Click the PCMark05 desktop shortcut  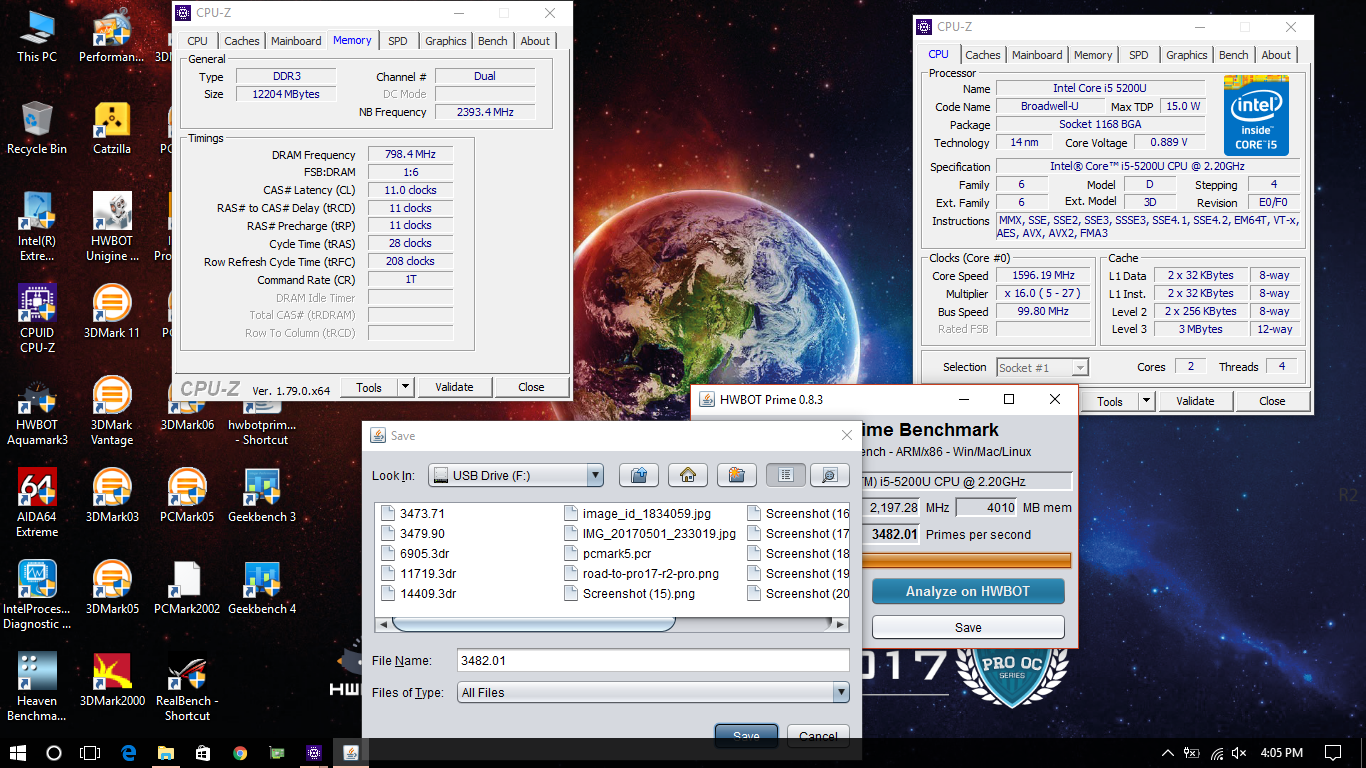pos(187,496)
